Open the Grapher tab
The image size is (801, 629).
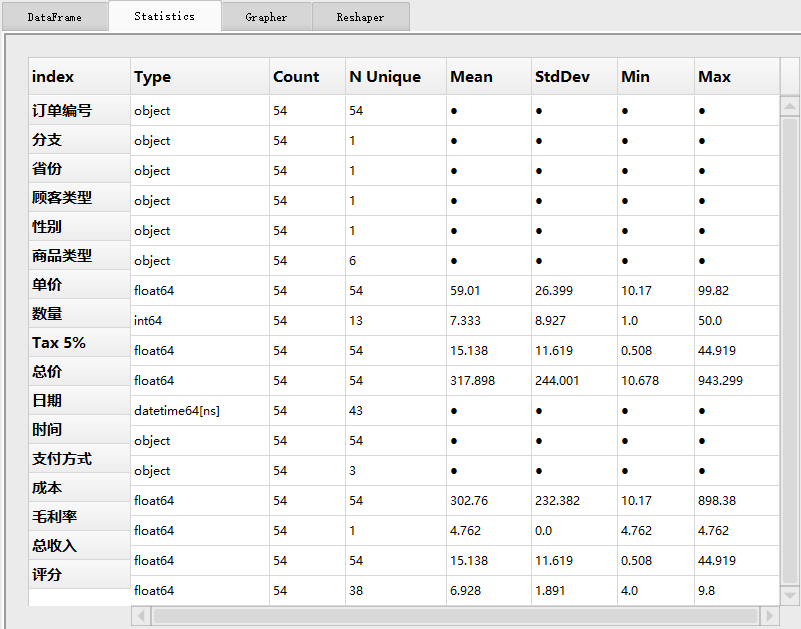coord(266,17)
